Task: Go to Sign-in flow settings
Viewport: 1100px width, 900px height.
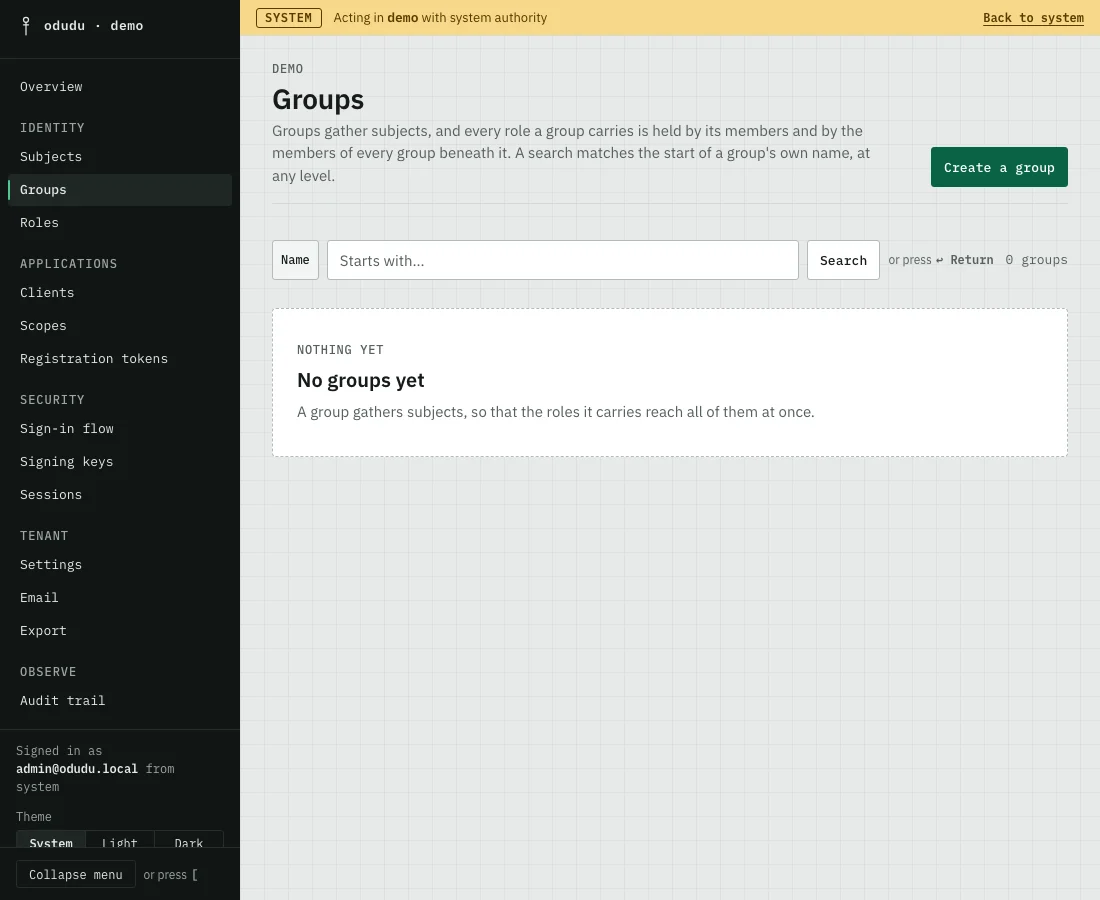Action: pyautogui.click(x=120, y=429)
